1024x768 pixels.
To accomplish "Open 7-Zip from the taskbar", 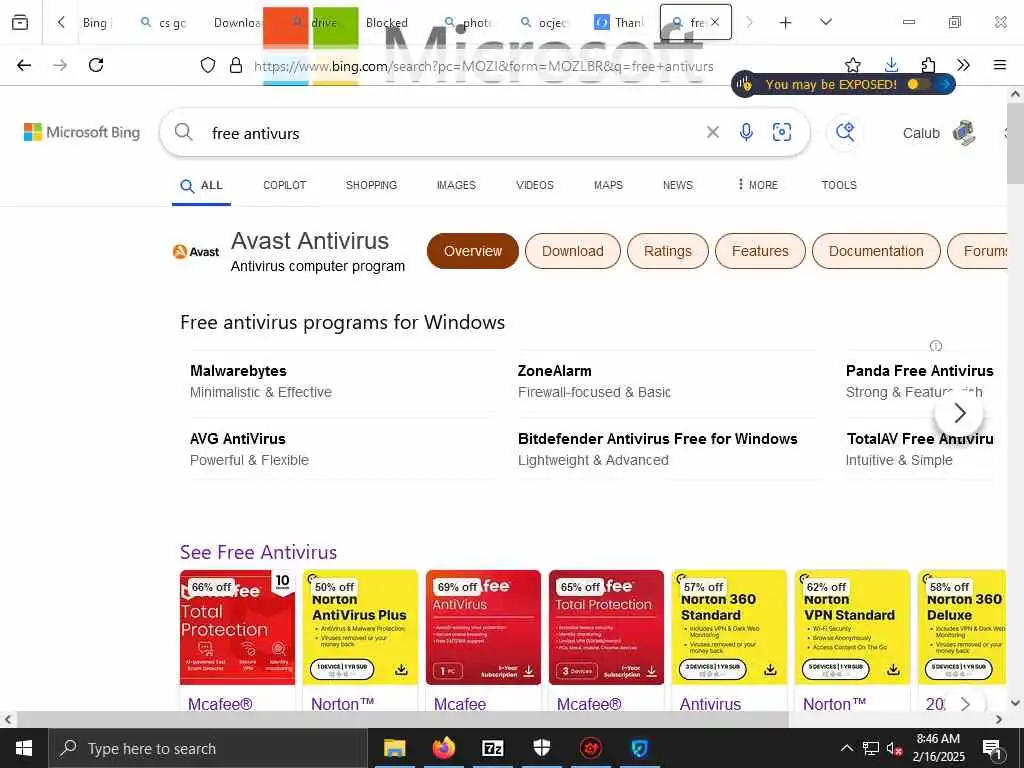I will coord(492,748).
